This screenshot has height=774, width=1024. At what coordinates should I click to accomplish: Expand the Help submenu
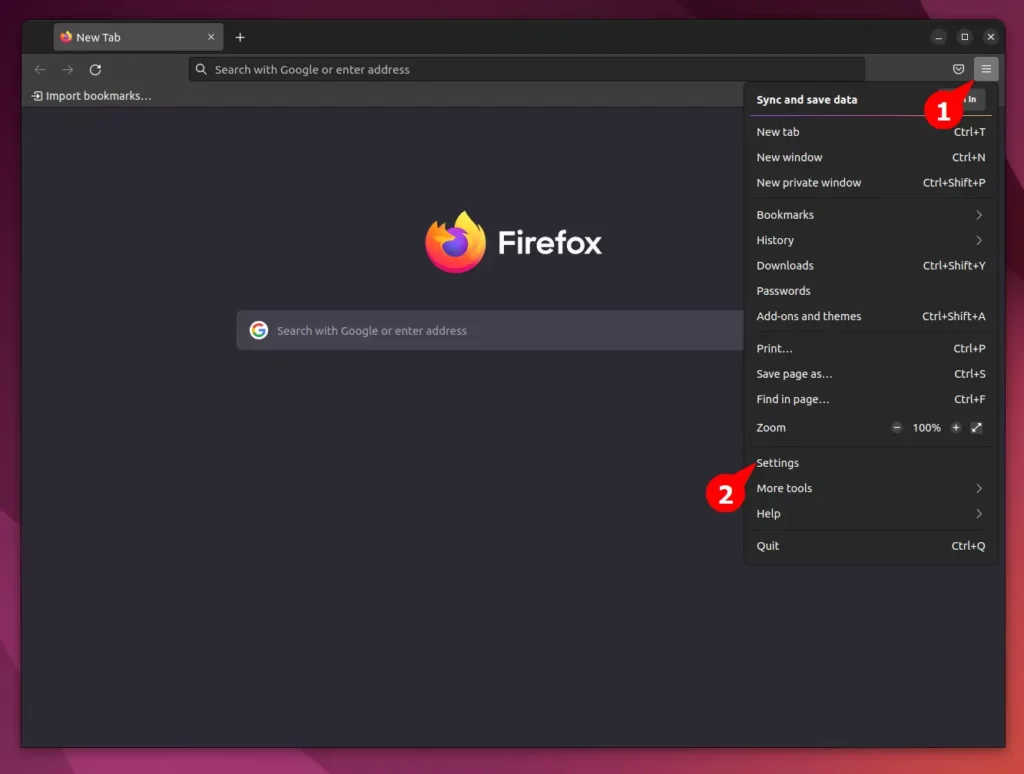click(x=871, y=514)
